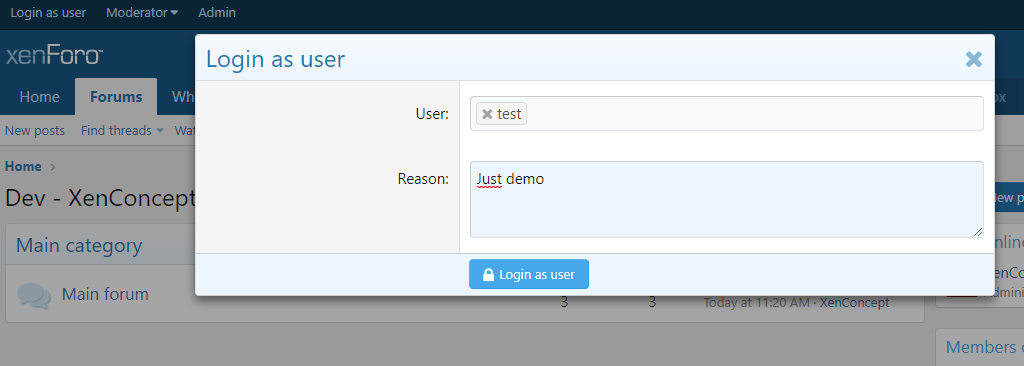Screen dimensions: 1024x366
Task: Open the Main category heading
Action: click(79, 245)
